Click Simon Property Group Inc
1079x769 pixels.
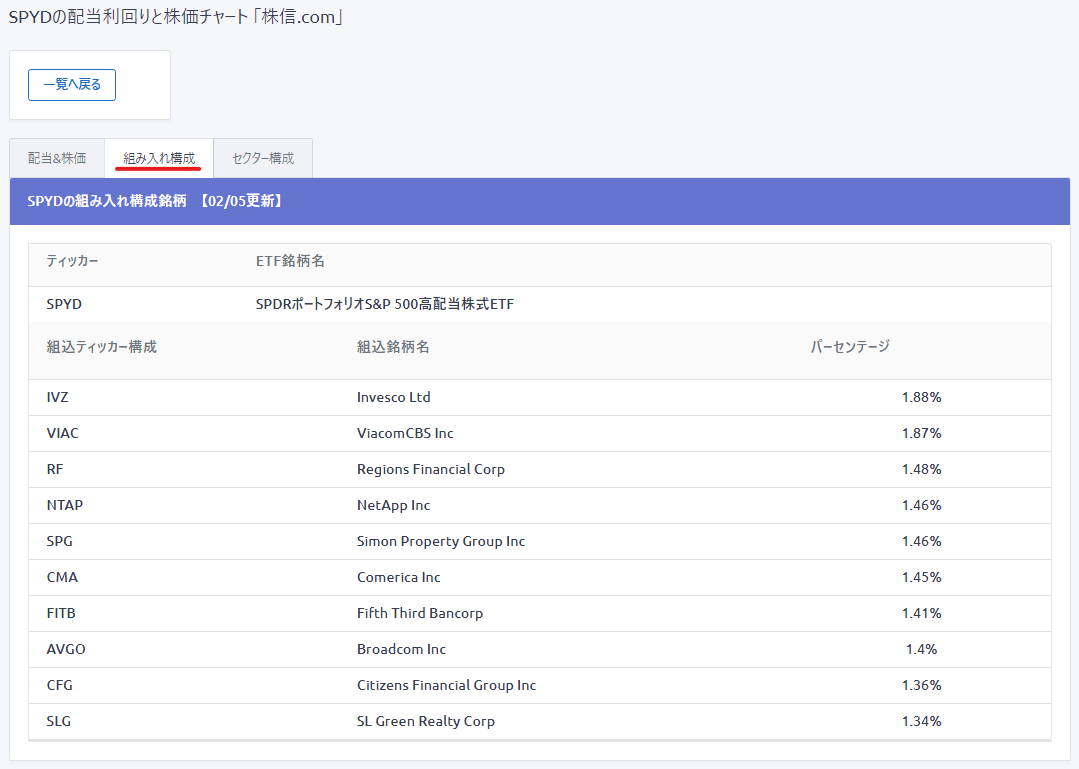coord(441,541)
